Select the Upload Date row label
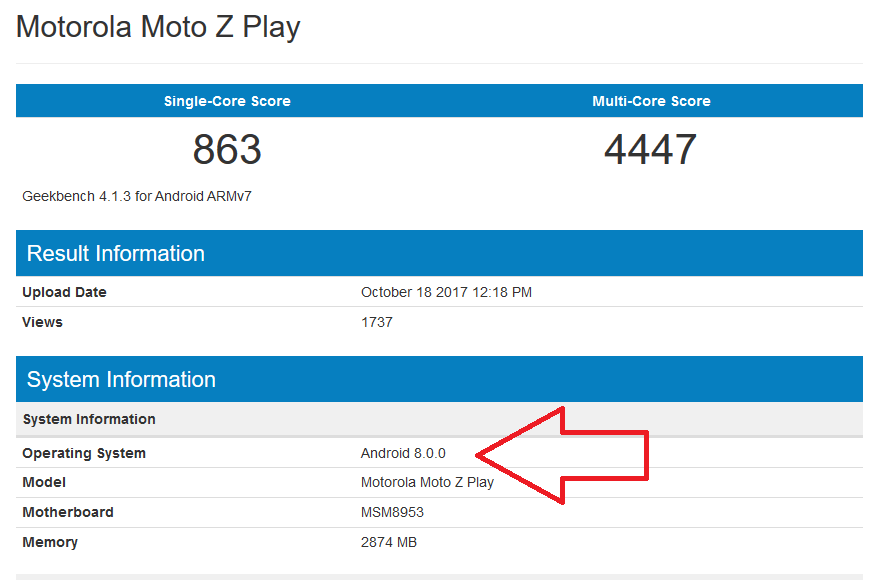The width and height of the screenshot is (879, 580). coord(64,292)
